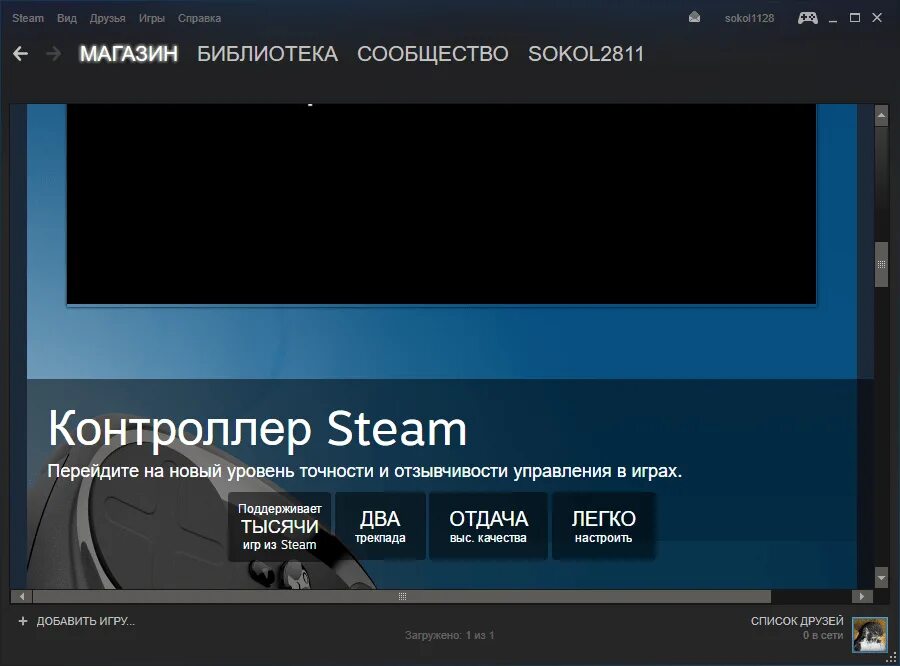
Task: Open the inbox envelope notifications icon
Action: [x=695, y=18]
